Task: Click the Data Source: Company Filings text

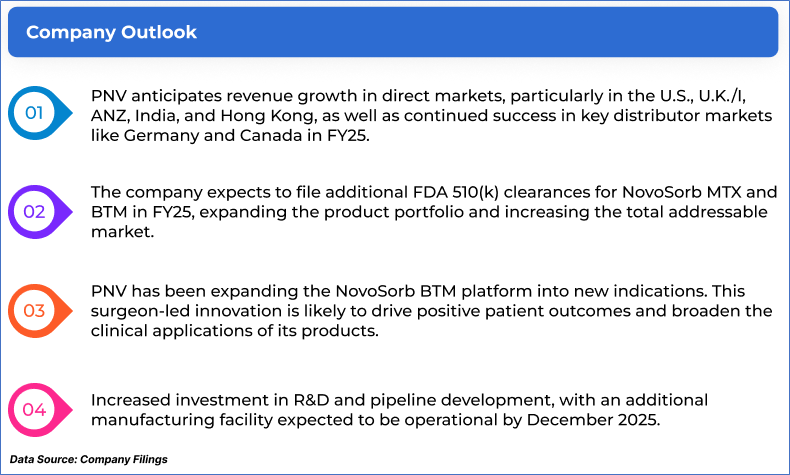Action: pyautogui.click(x=89, y=459)
